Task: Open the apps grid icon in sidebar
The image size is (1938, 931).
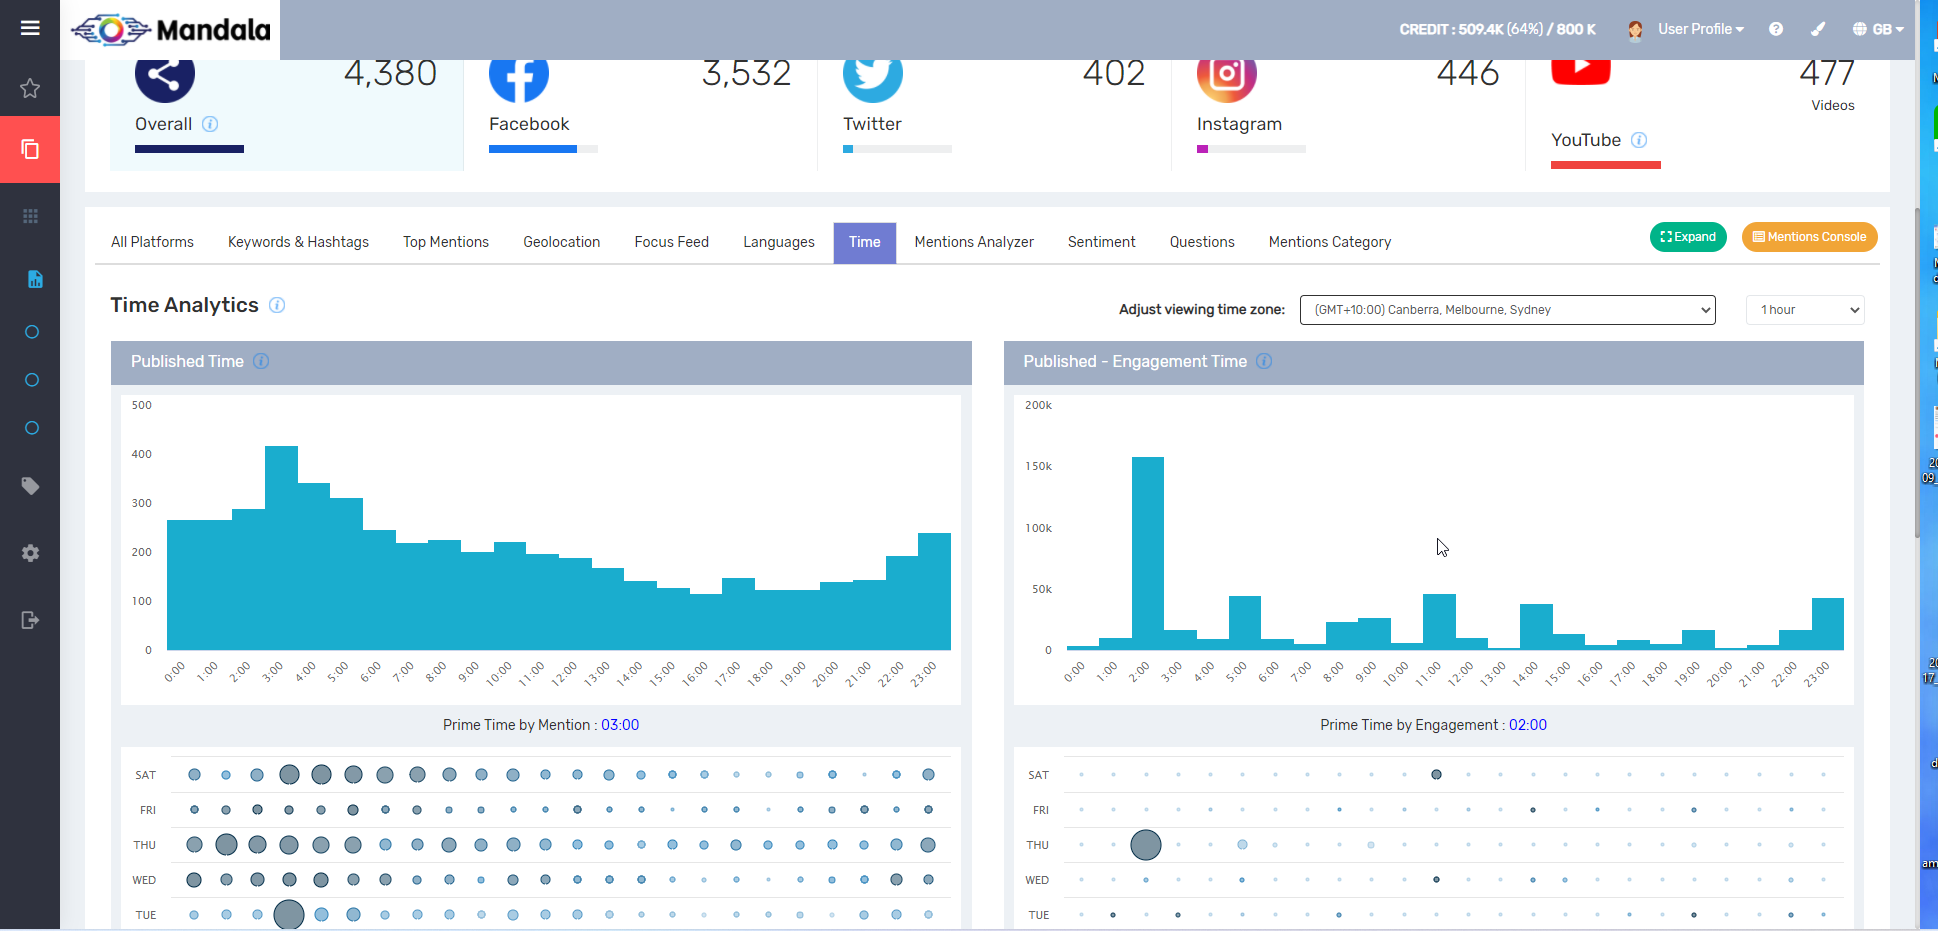Action: [x=30, y=215]
